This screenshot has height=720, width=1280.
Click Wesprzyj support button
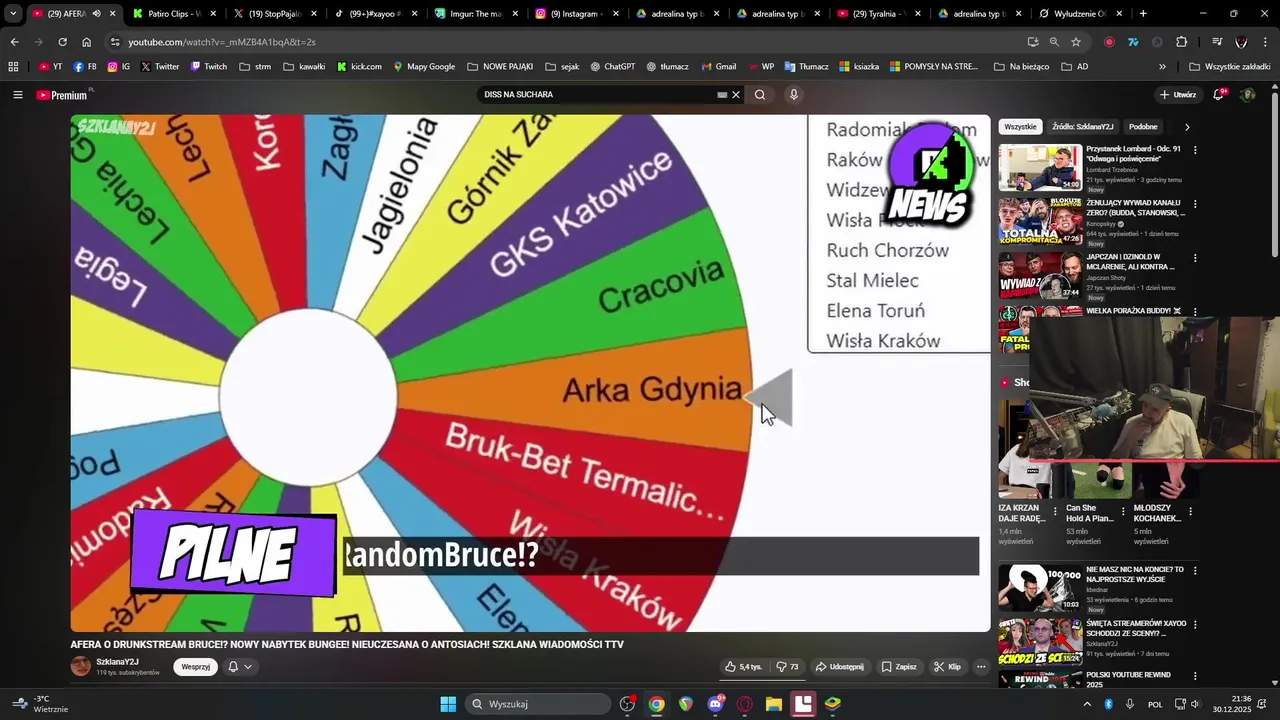click(x=196, y=667)
